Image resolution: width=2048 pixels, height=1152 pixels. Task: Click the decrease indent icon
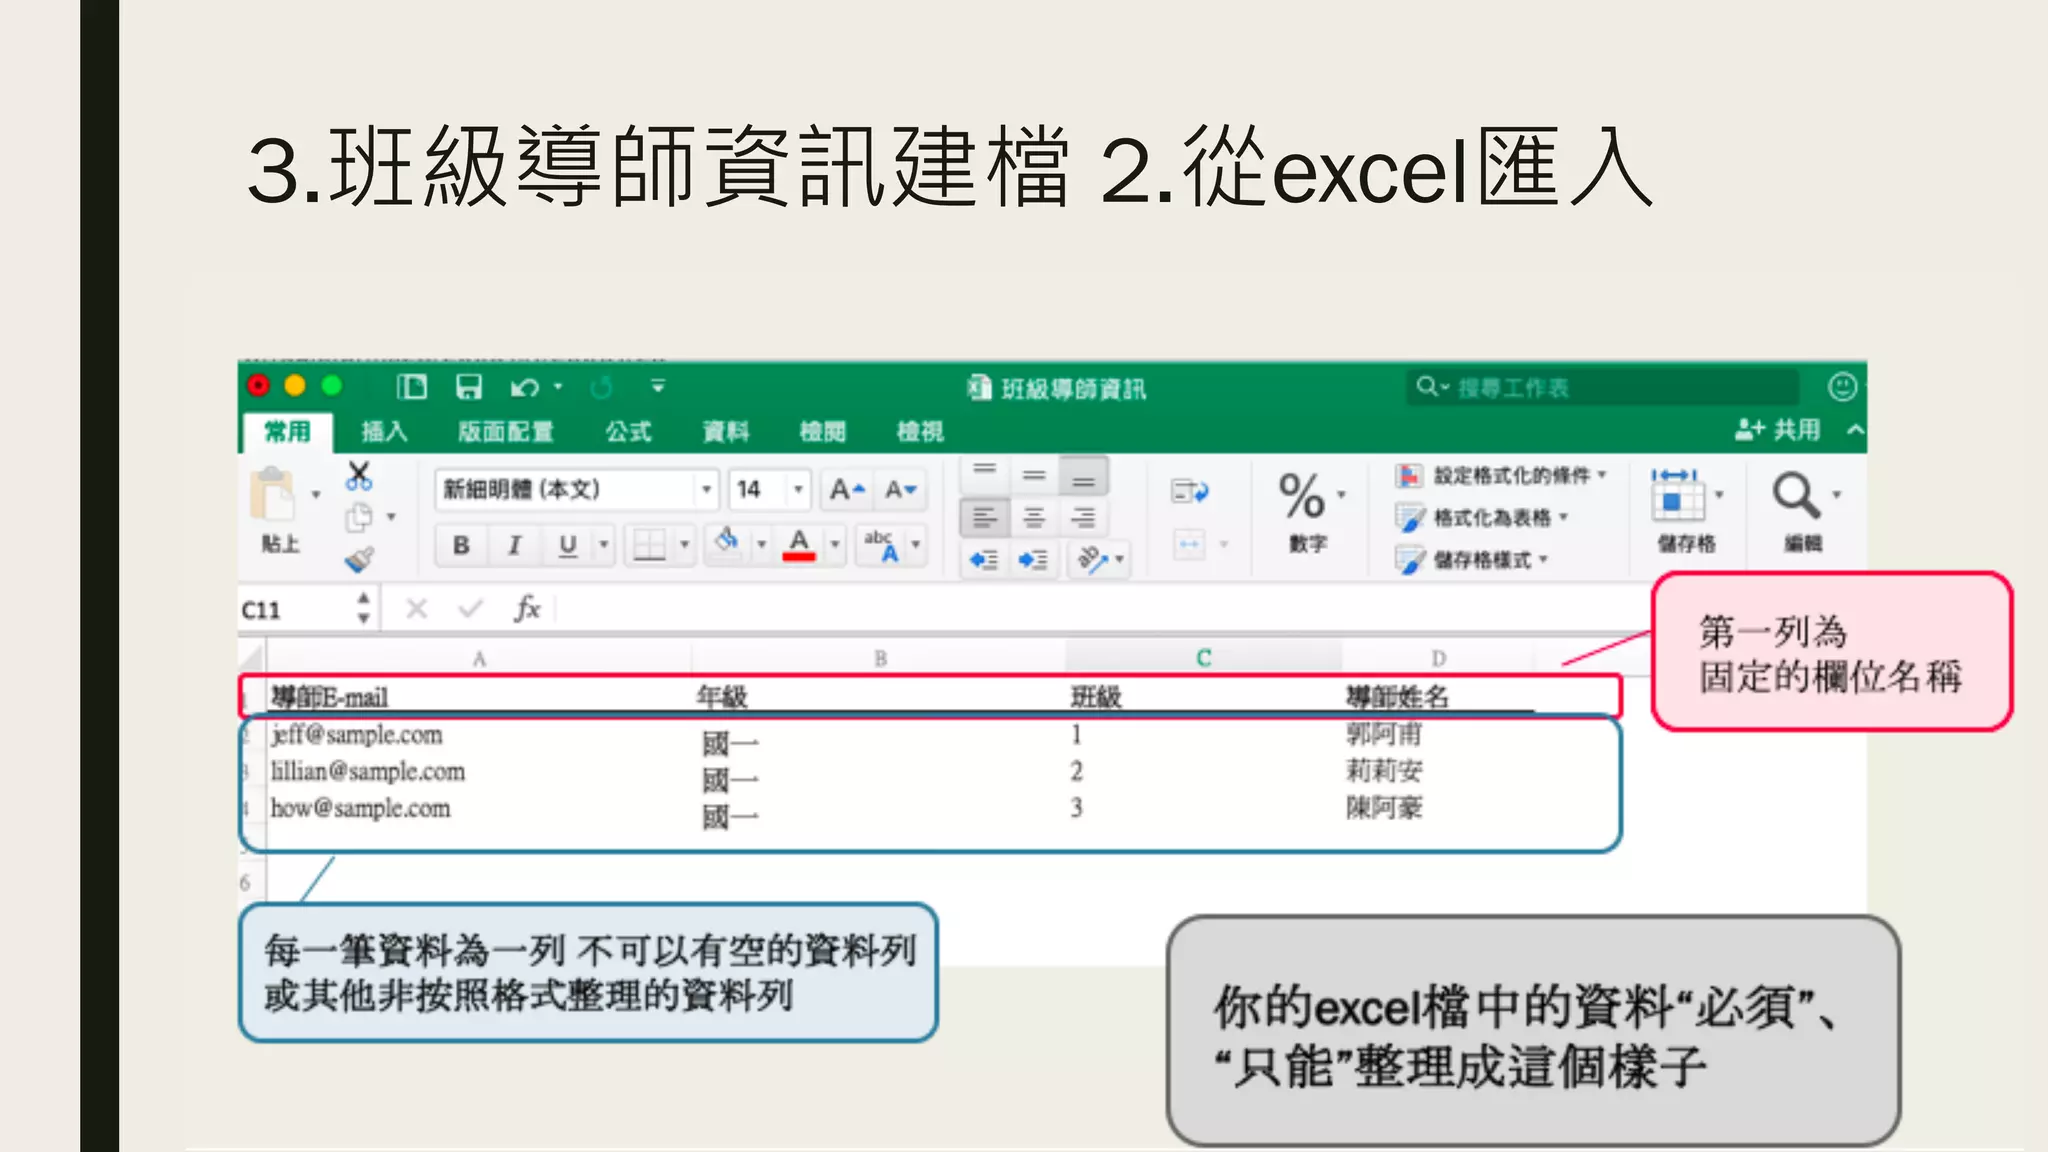pos(984,560)
